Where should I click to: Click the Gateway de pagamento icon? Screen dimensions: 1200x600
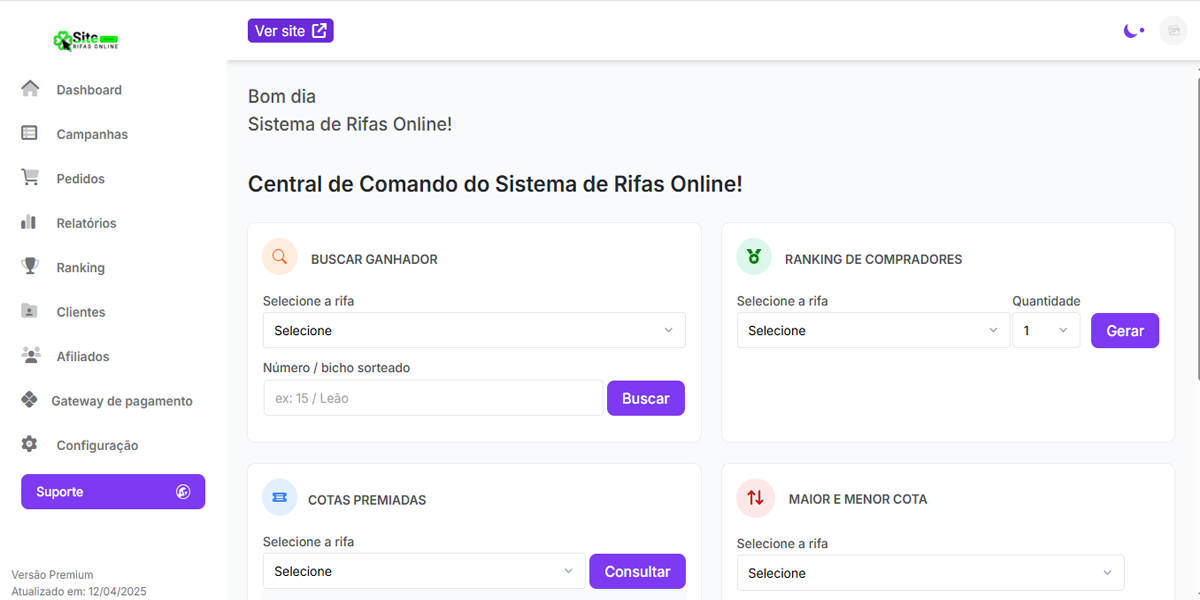pyautogui.click(x=30, y=400)
